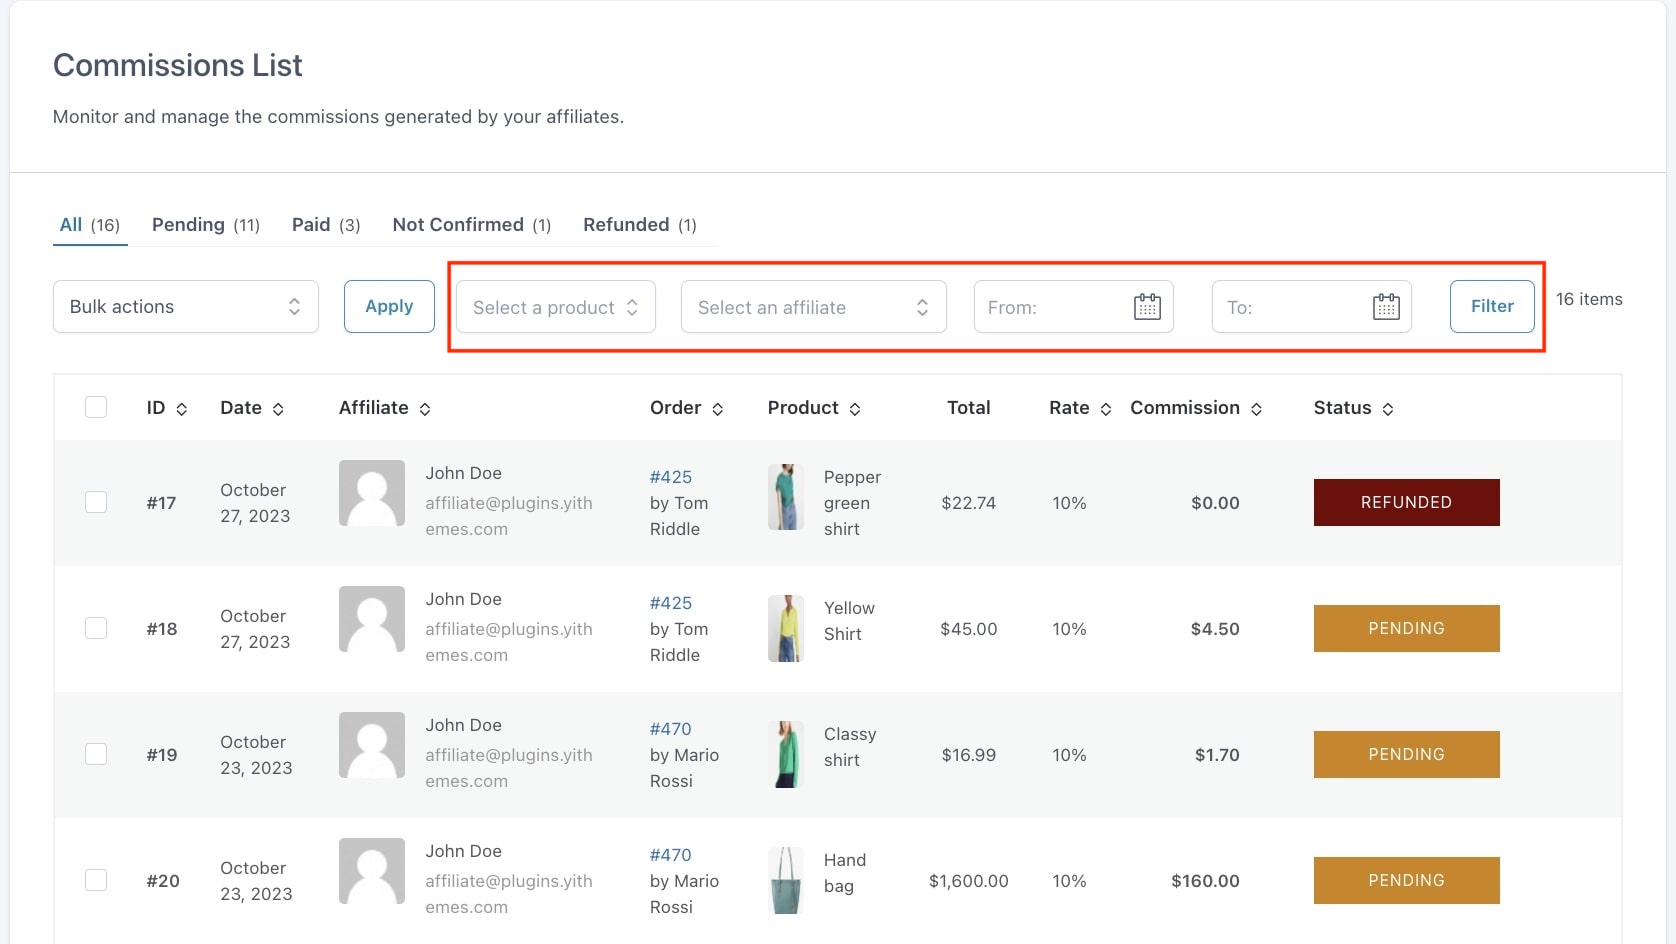Click commission amount $160.00

pyautogui.click(x=1206, y=881)
